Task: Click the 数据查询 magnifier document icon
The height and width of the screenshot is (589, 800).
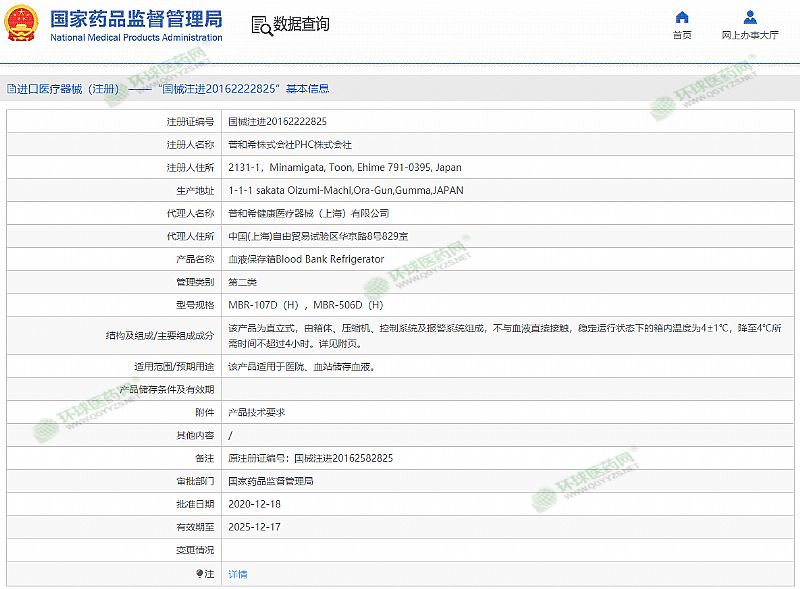Action: pyautogui.click(x=260, y=25)
